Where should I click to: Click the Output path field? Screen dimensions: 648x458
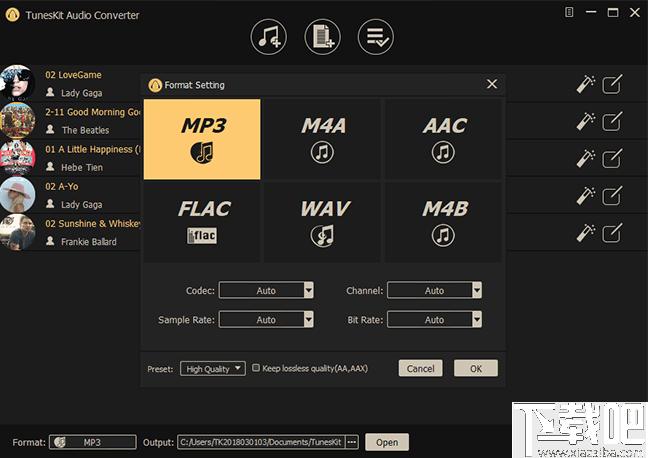click(261, 442)
